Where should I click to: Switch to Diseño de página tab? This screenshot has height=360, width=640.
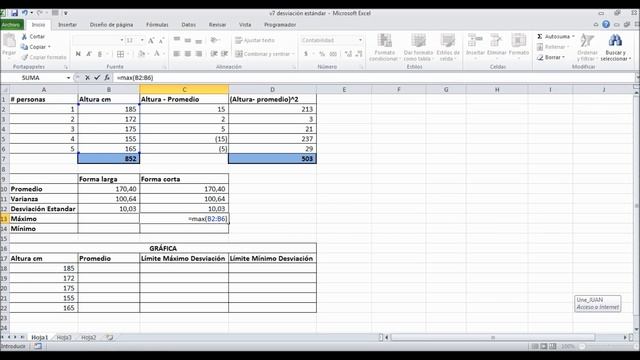coord(111,24)
